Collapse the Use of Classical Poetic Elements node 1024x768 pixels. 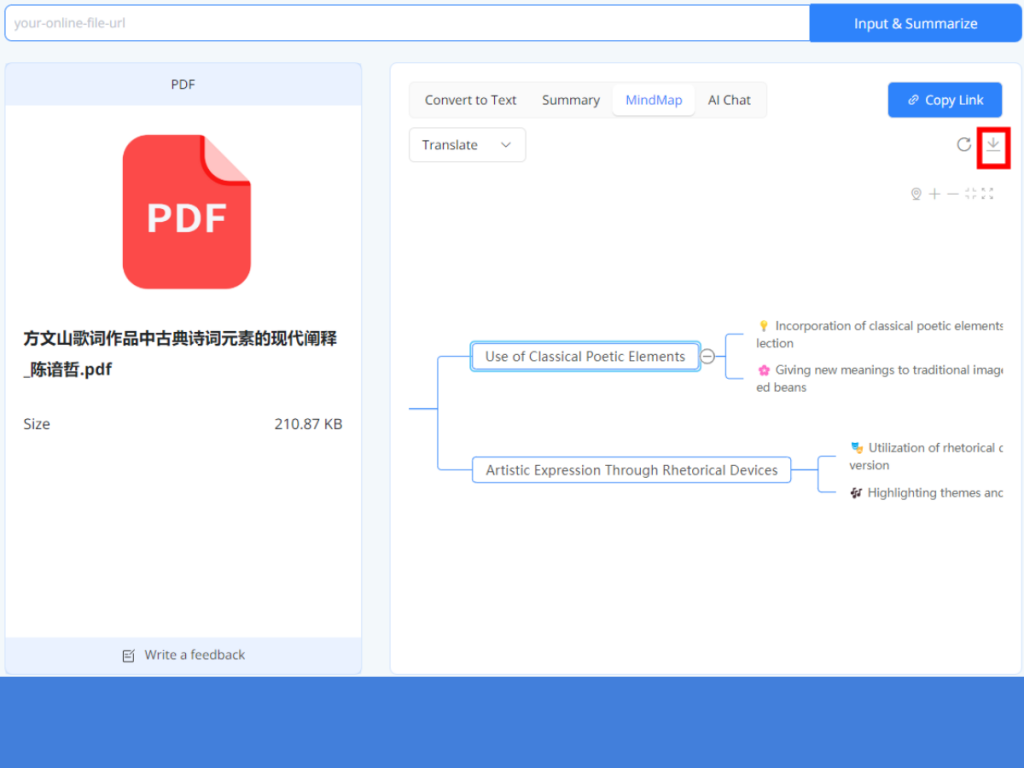pyautogui.click(x=708, y=356)
